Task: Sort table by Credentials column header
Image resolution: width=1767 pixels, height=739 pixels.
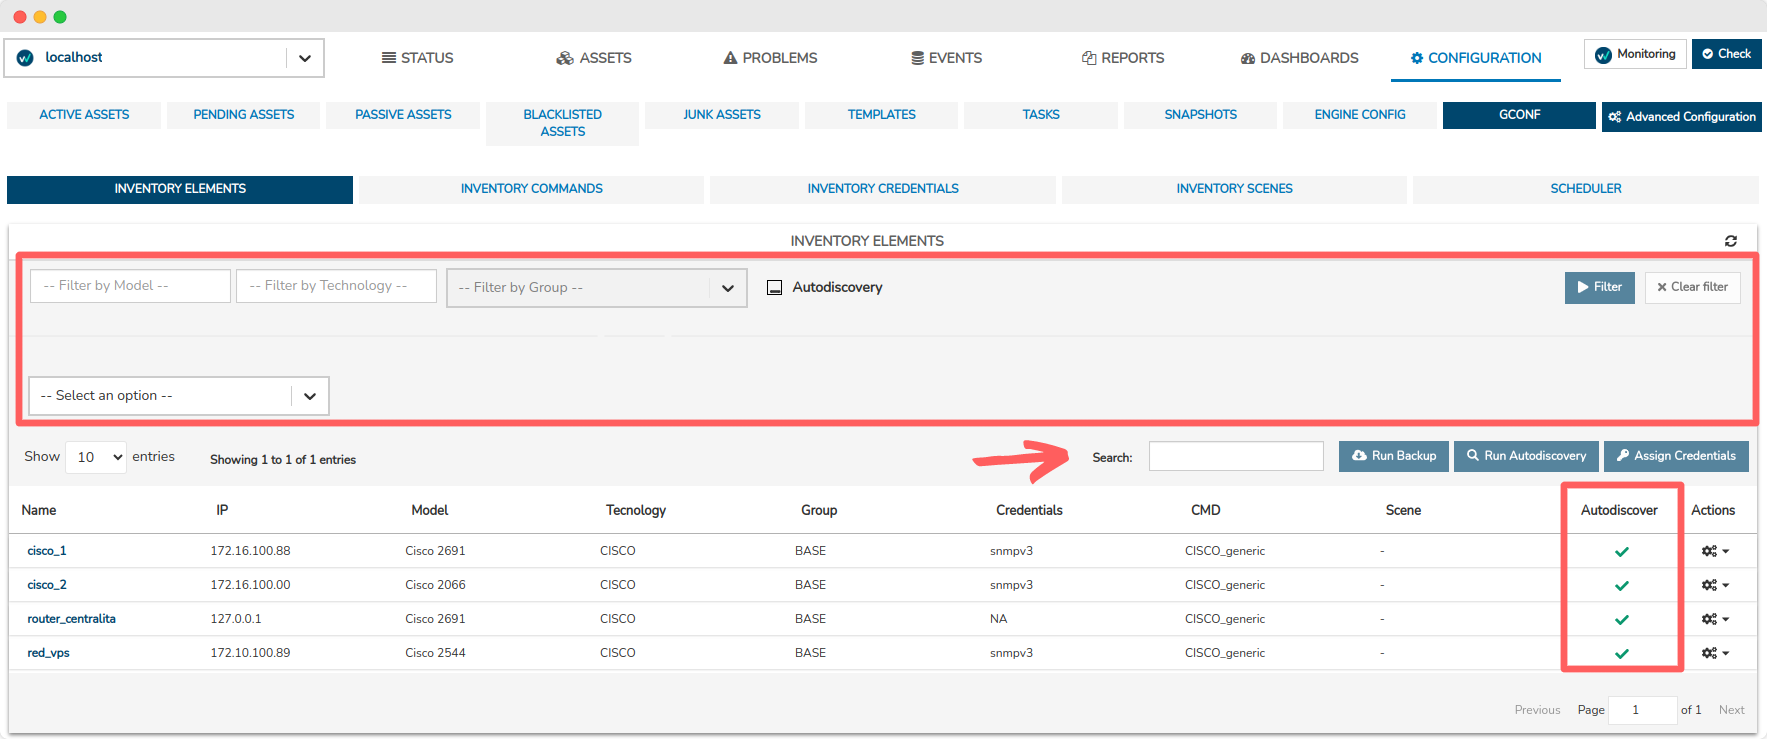Action: [1029, 510]
